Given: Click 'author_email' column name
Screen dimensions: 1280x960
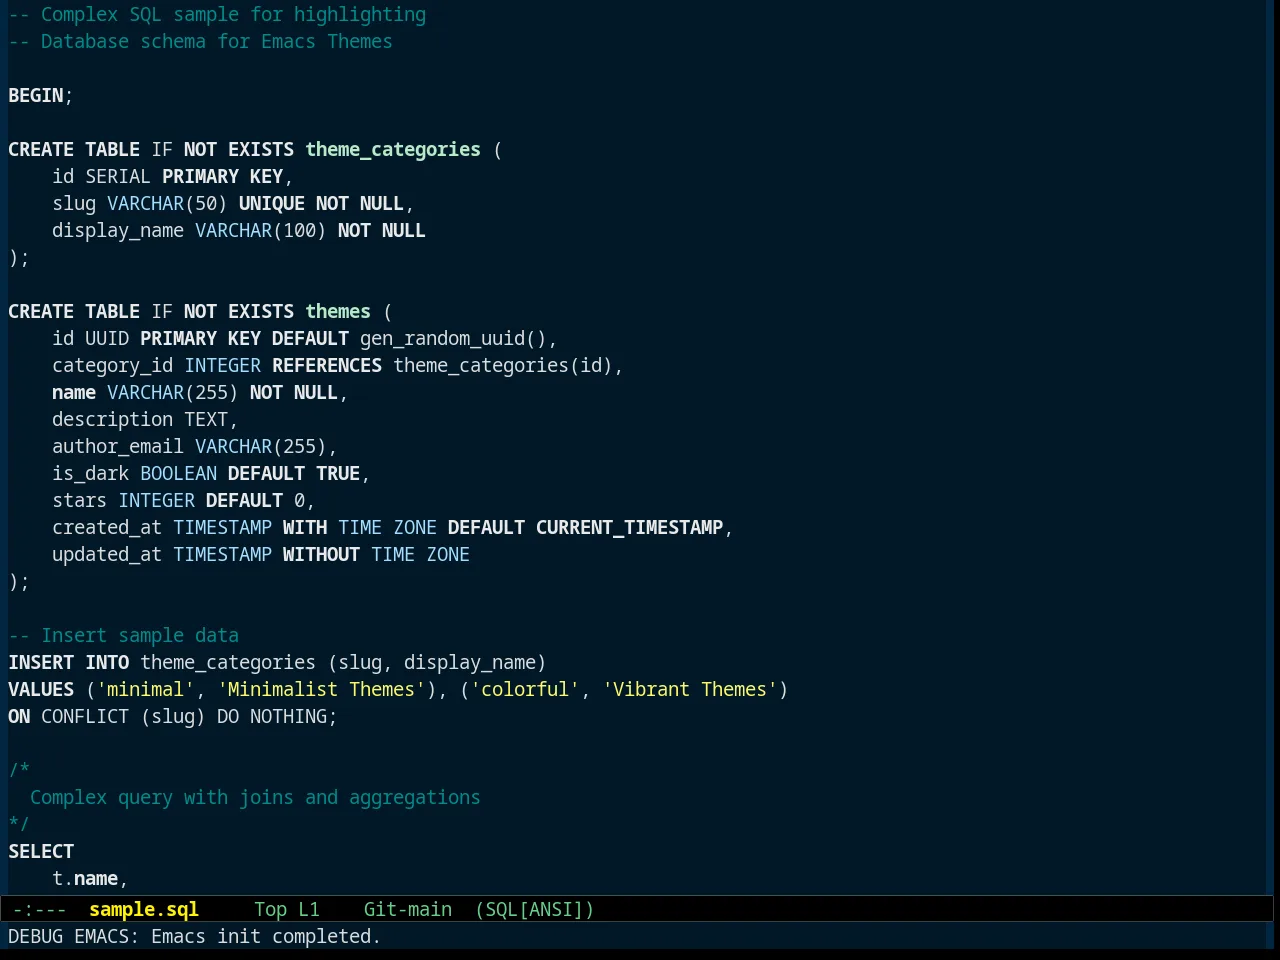Looking at the screenshot, I should click(118, 446).
